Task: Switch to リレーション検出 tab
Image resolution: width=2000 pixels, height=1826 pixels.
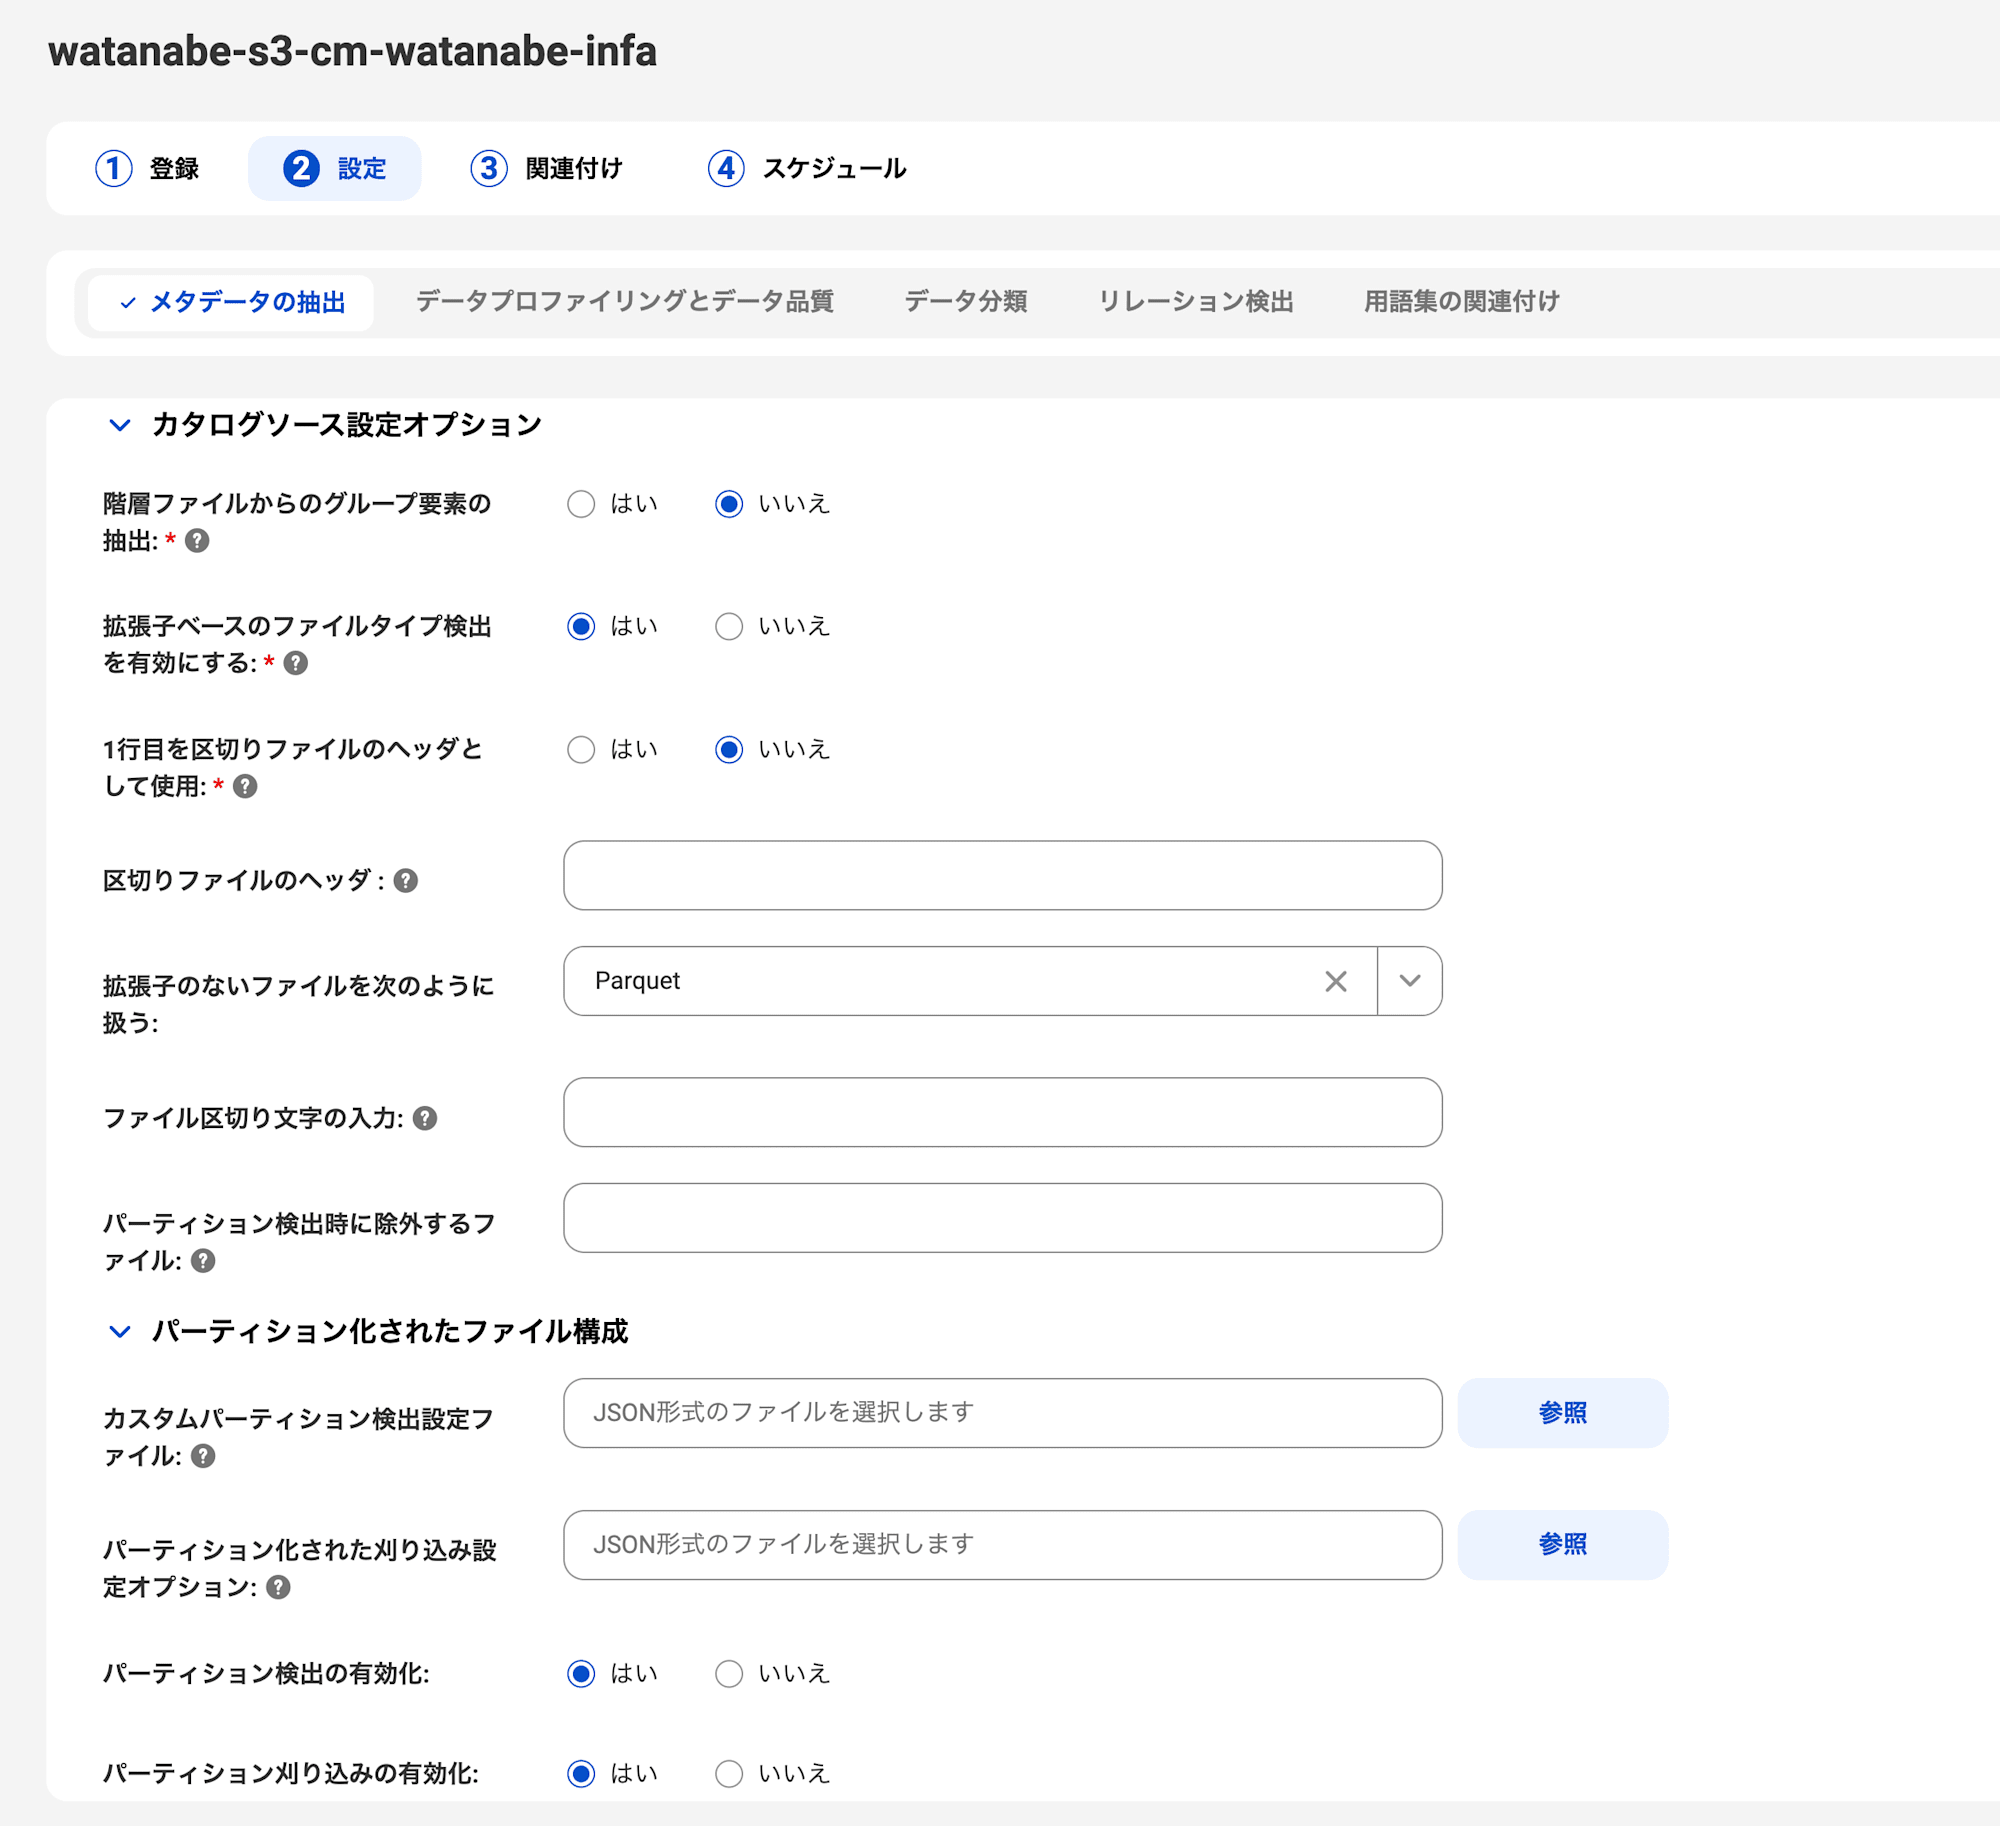Action: [x=1196, y=302]
